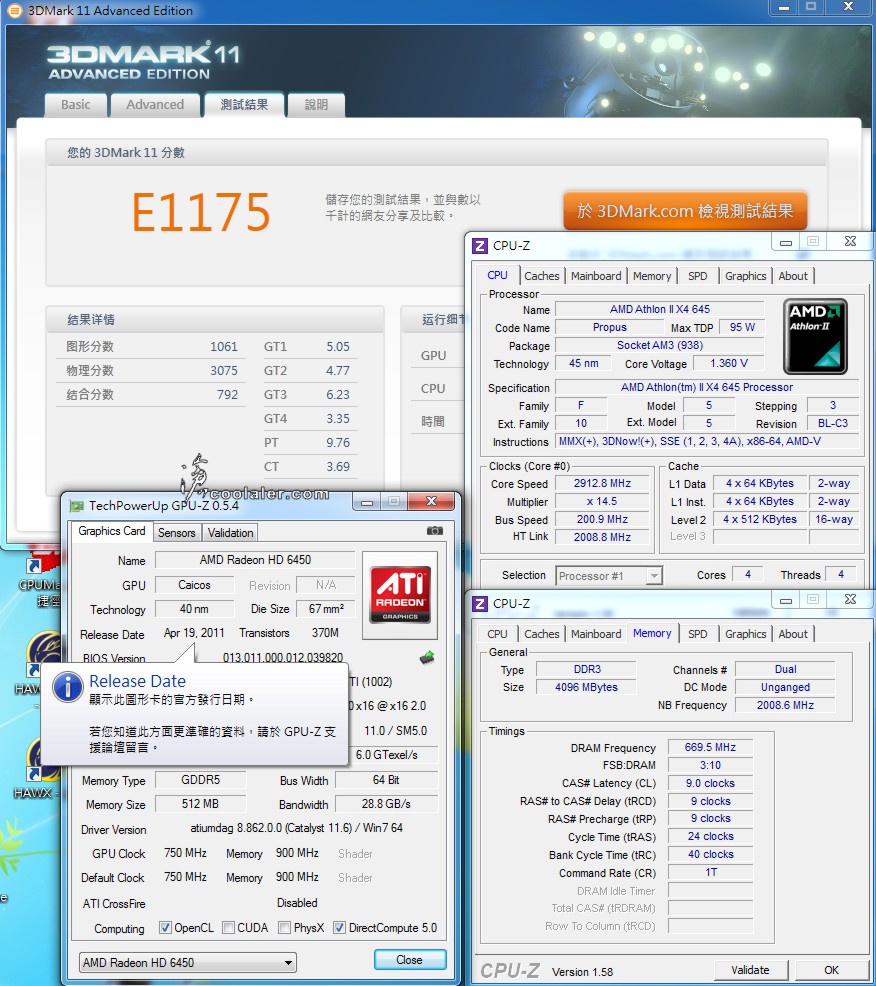The height and width of the screenshot is (986, 876).
Task: Open Caches tab in lower CPU-Z window
Action: pos(541,634)
